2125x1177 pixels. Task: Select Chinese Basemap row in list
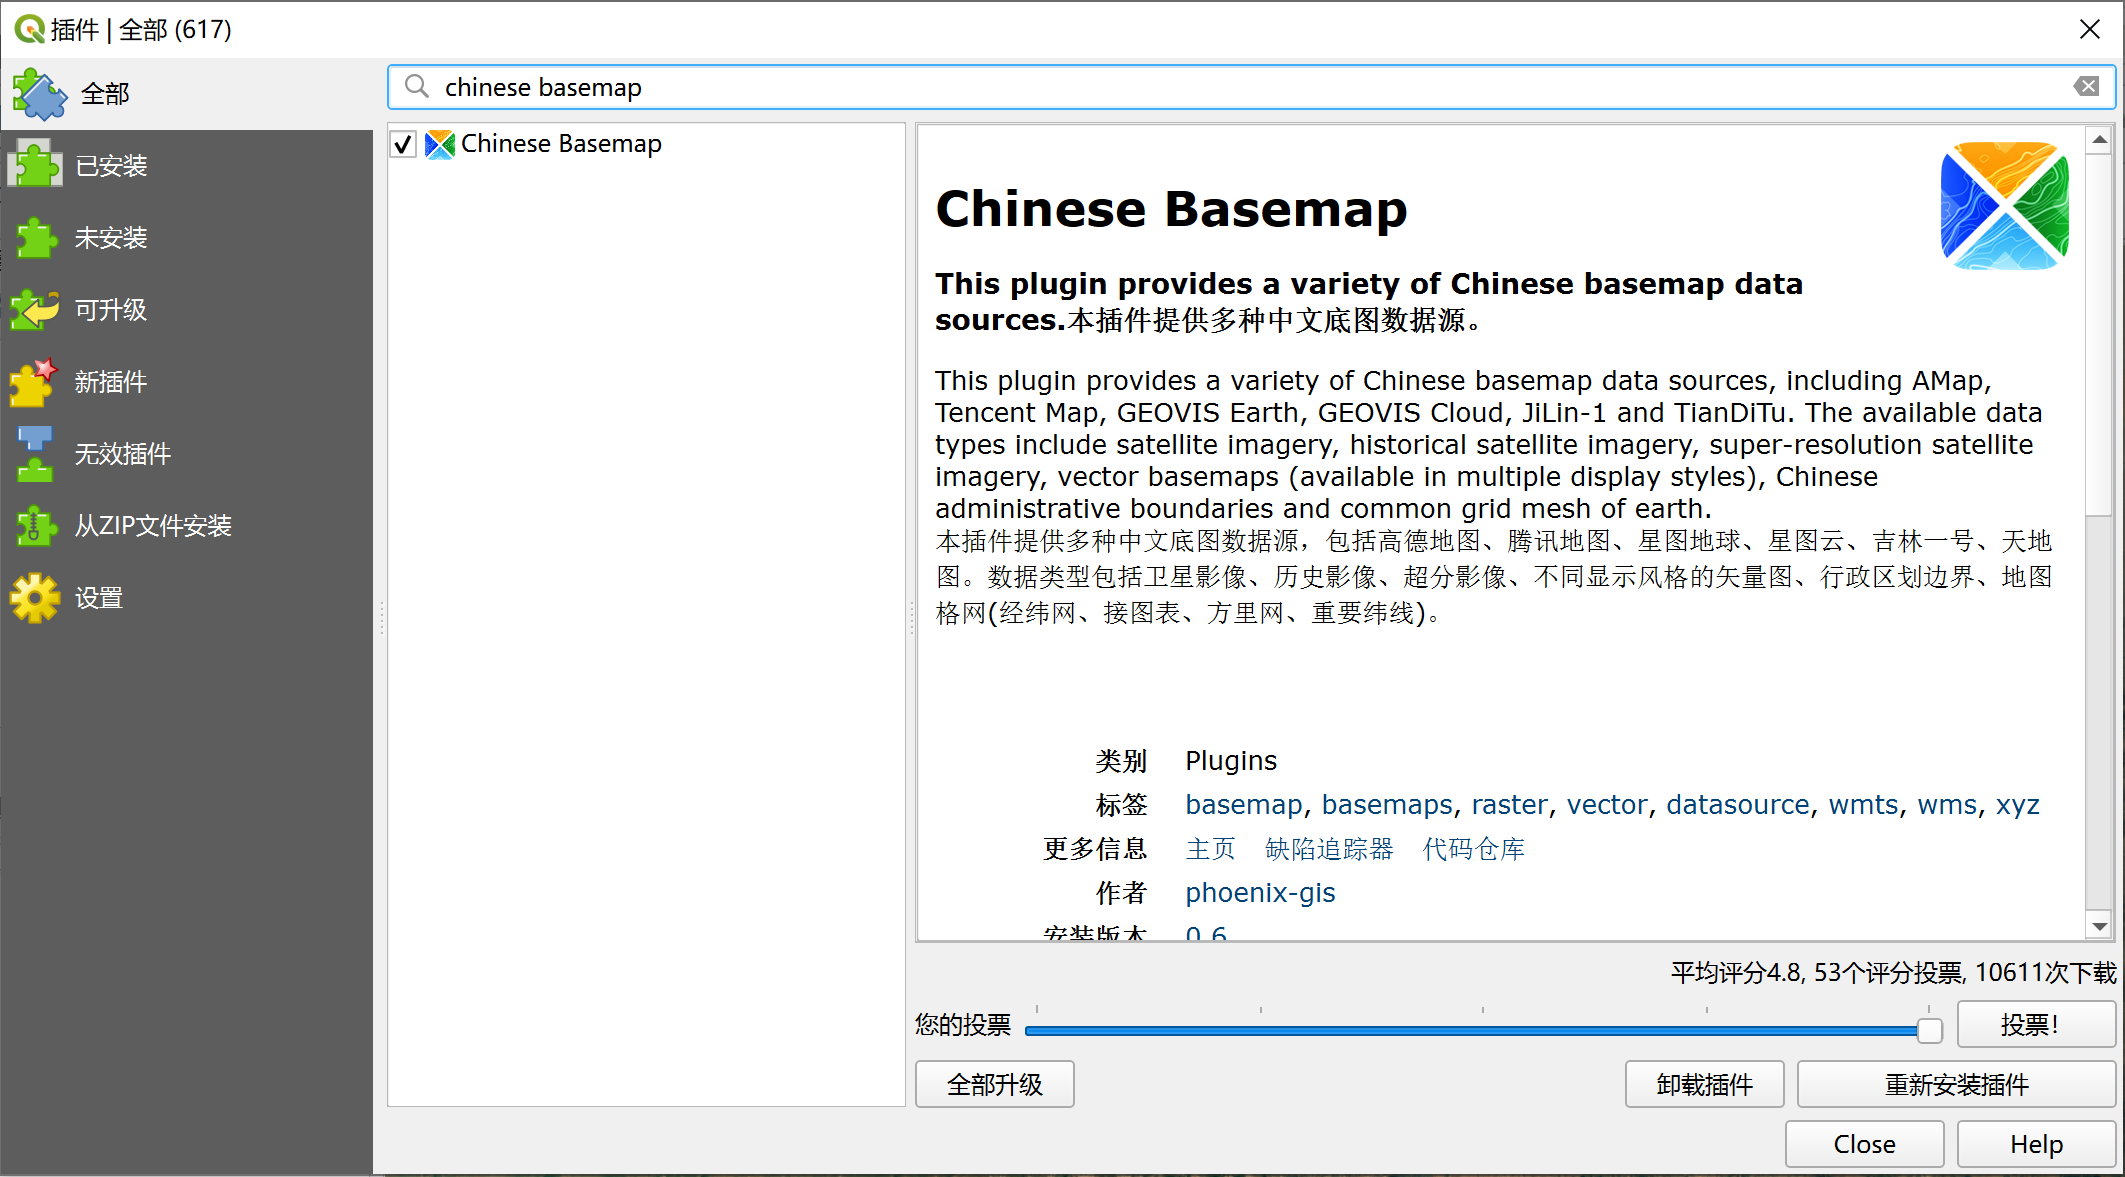(646, 144)
